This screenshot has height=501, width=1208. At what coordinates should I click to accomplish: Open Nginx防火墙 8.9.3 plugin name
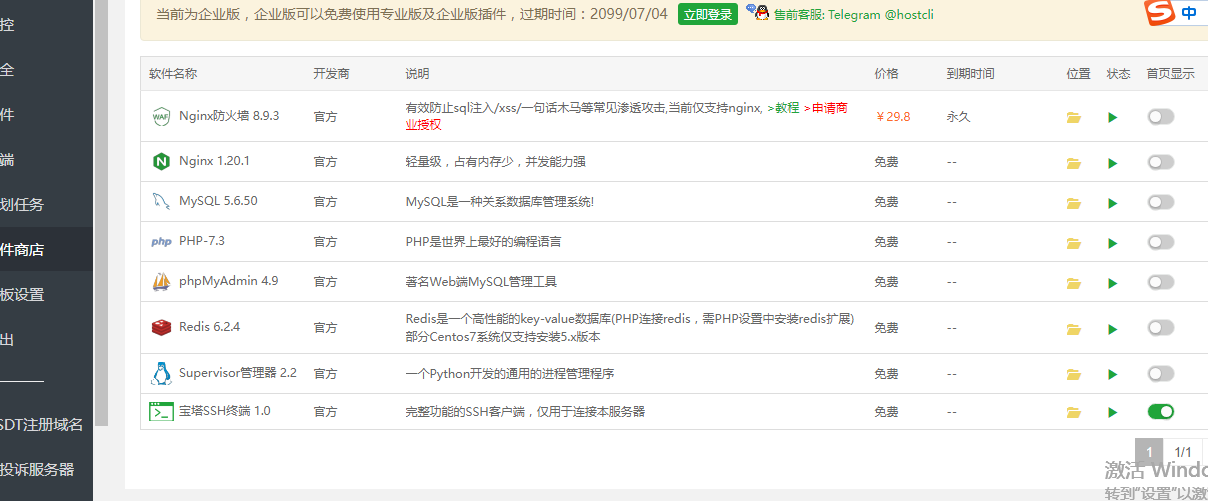click(229, 116)
